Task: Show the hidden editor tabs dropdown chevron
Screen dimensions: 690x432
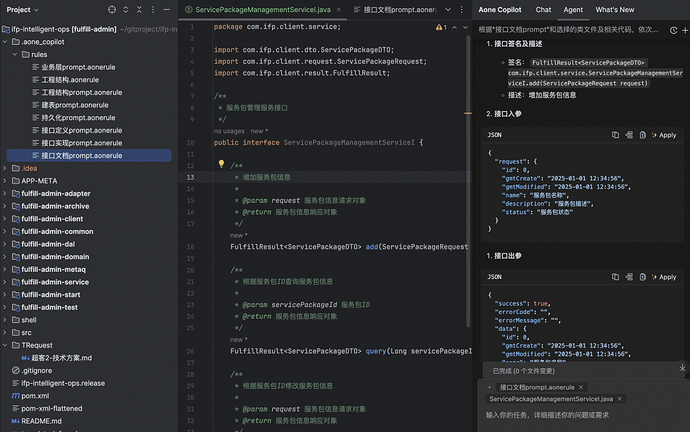Action: tap(448, 9)
